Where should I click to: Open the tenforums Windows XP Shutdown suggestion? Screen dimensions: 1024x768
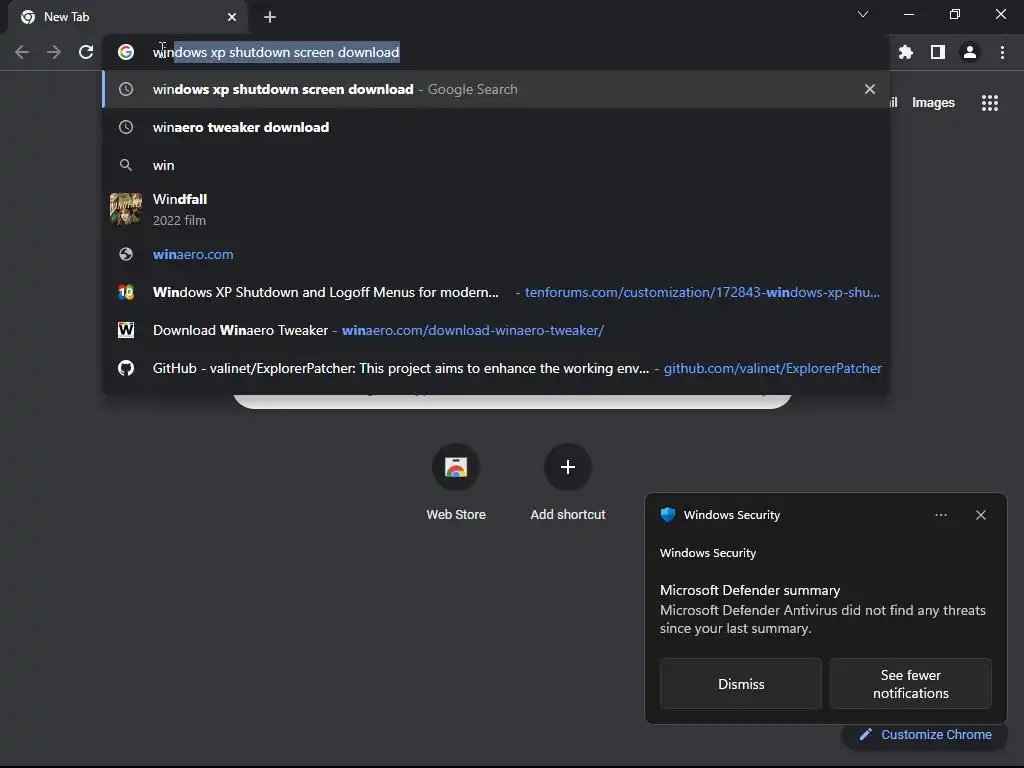pos(496,292)
